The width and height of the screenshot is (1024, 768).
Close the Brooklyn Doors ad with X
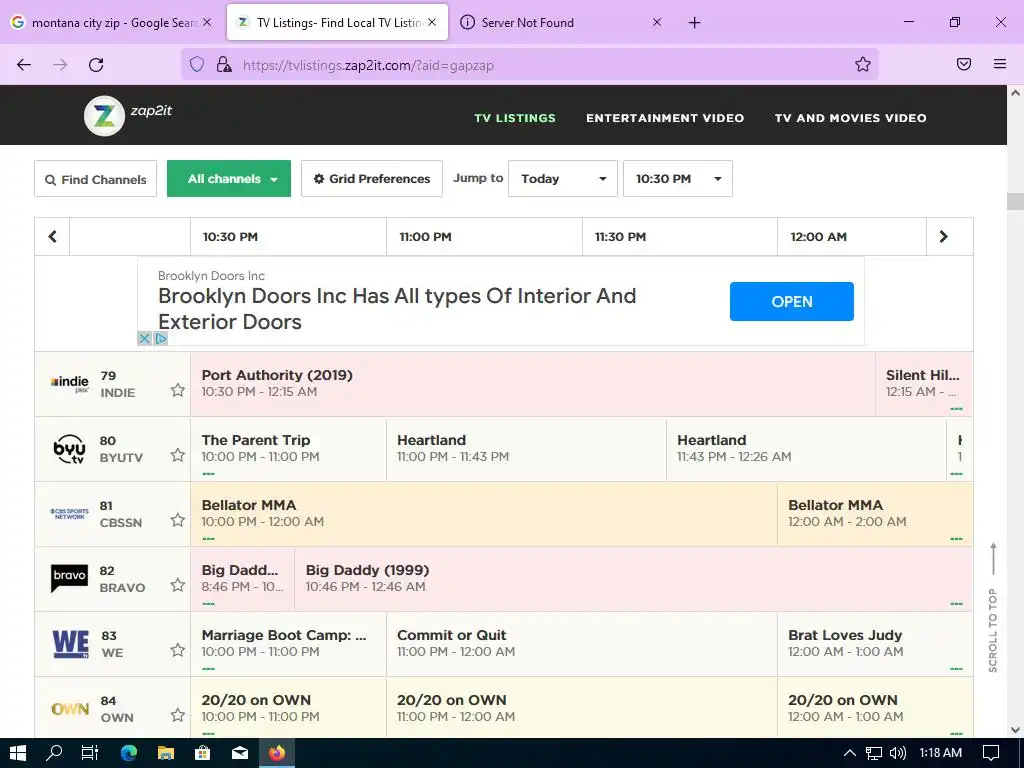tap(144, 338)
